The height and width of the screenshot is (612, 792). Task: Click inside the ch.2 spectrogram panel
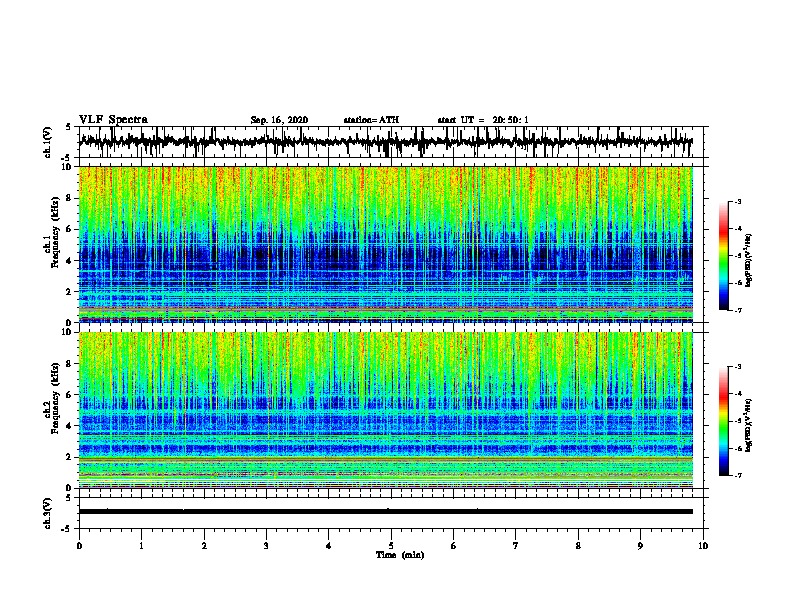(x=386, y=410)
